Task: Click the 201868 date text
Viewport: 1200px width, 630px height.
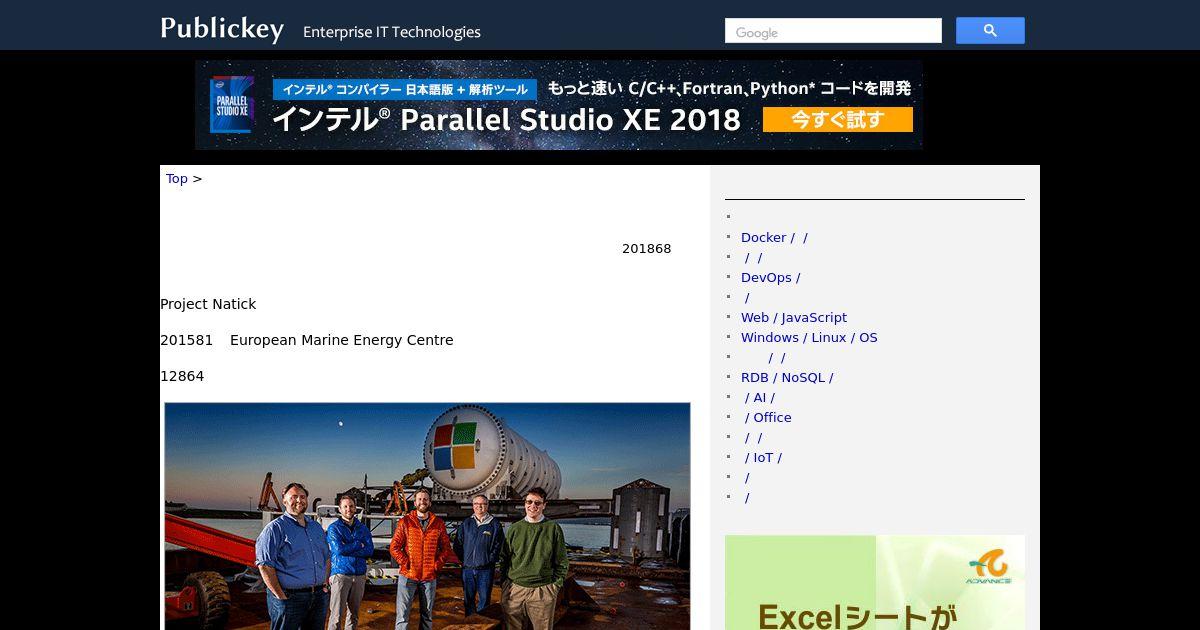Action: 647,249
